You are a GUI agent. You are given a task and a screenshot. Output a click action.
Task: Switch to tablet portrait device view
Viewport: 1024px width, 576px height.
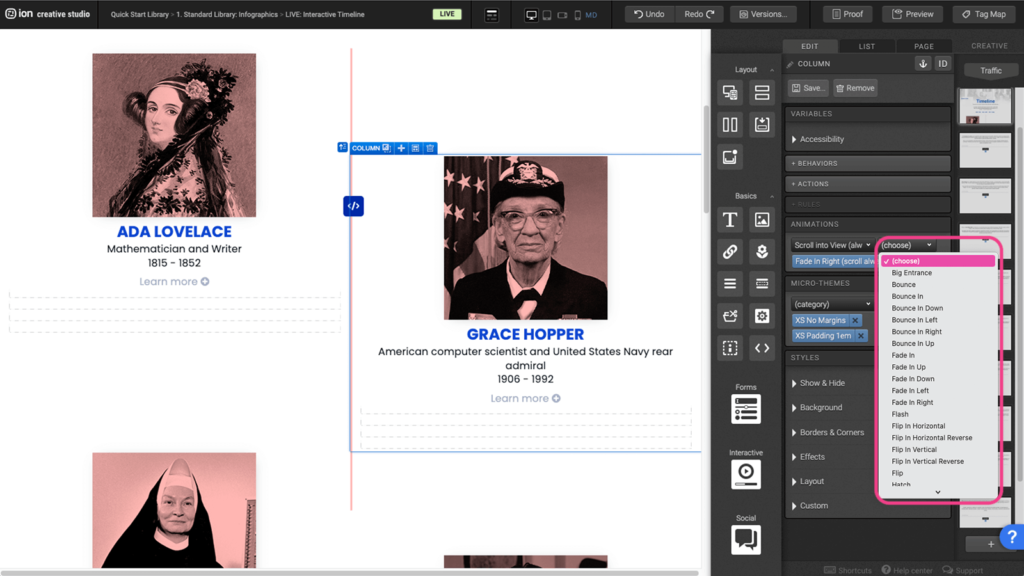(x=547, y=14)
